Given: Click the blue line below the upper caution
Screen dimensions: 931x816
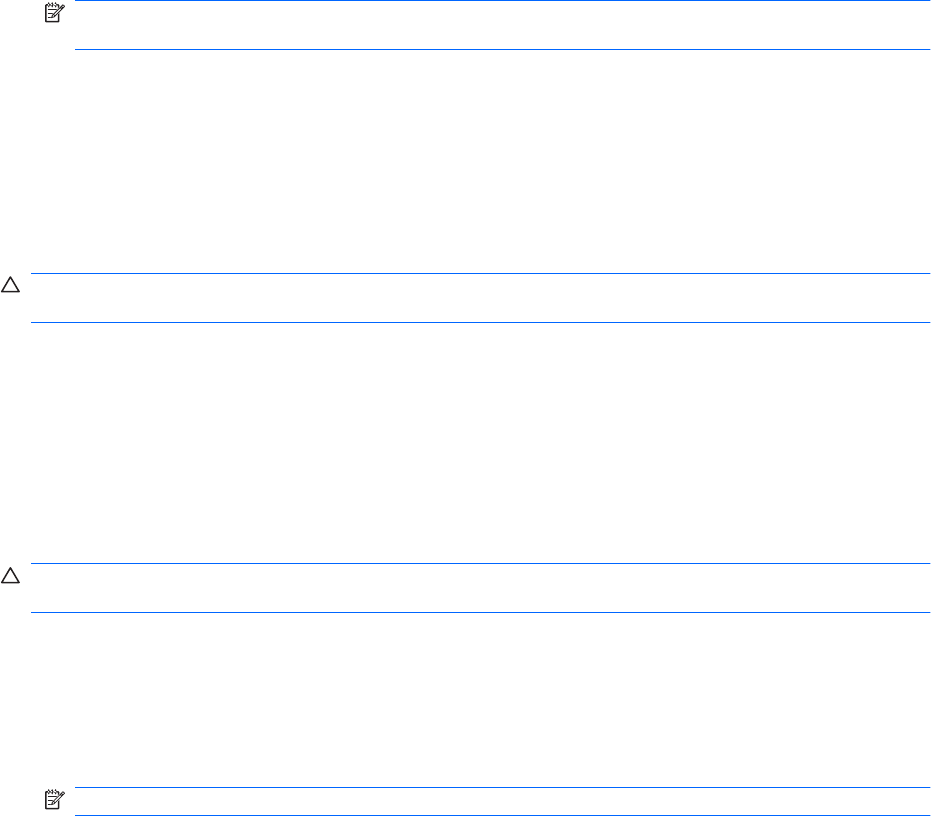Looking at the screenshot, I should pos(480,322).
